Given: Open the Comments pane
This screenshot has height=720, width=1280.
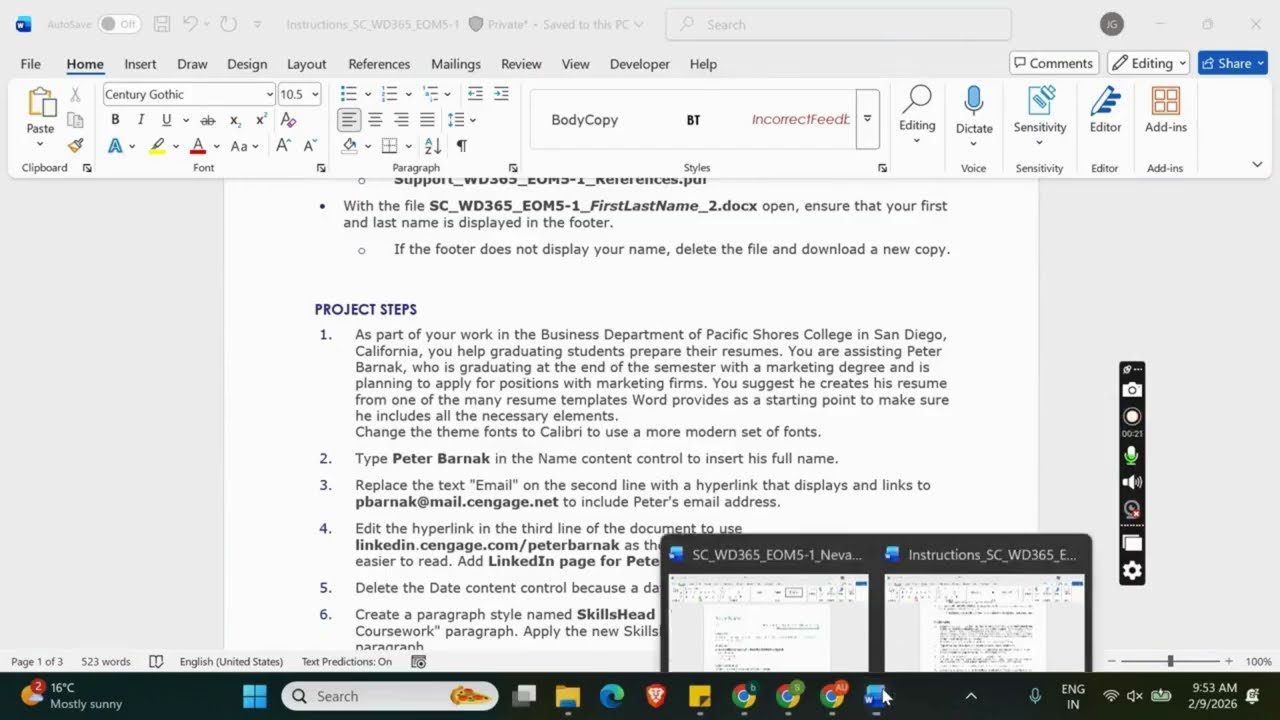Looking at the screenshot, I should tap(1054, 63).
